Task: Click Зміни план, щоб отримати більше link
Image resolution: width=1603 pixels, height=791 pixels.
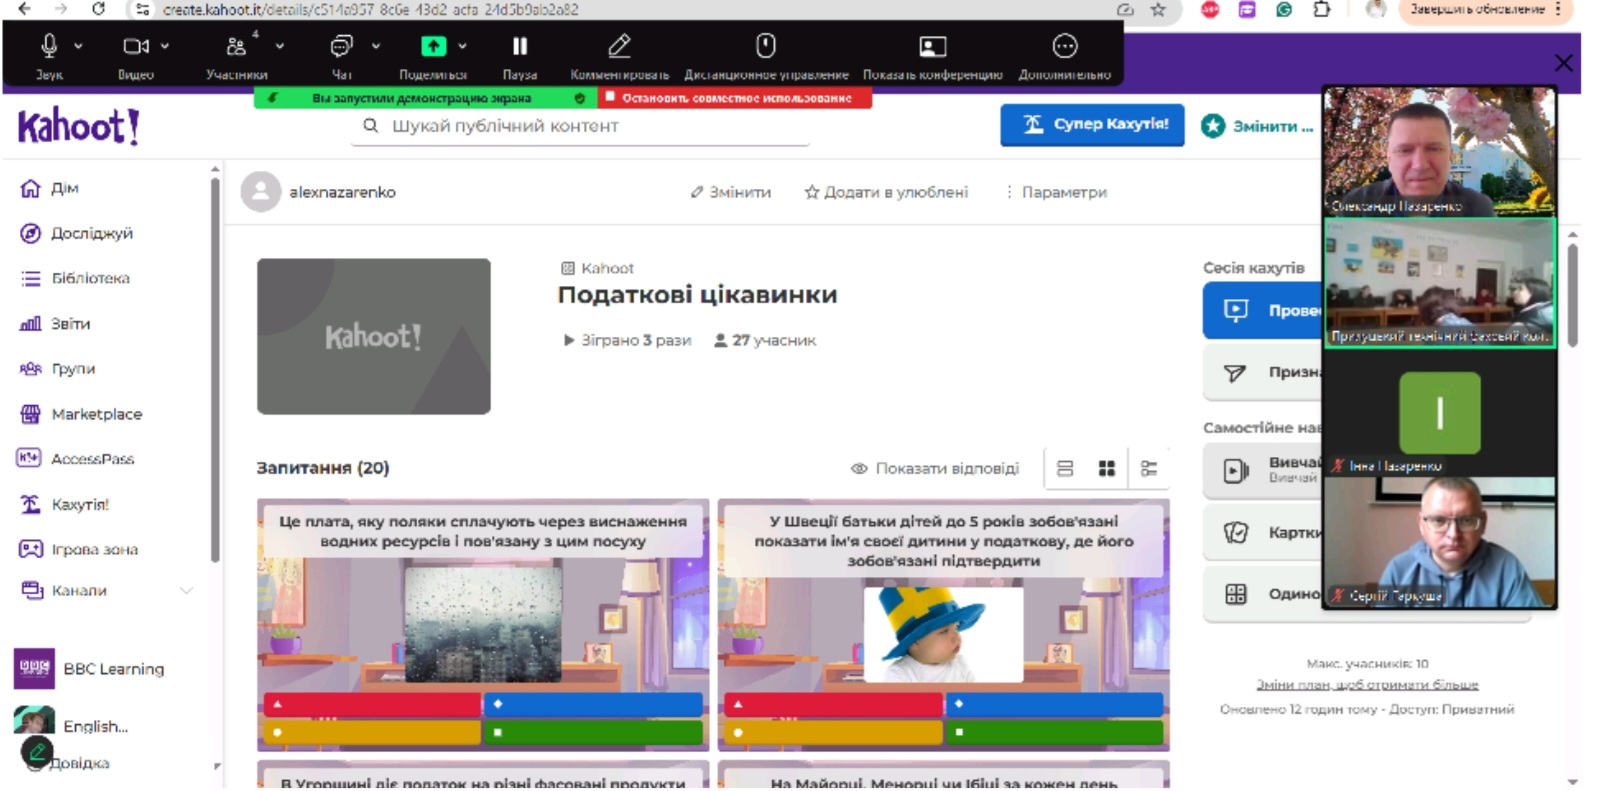Action: (1367, 685)
